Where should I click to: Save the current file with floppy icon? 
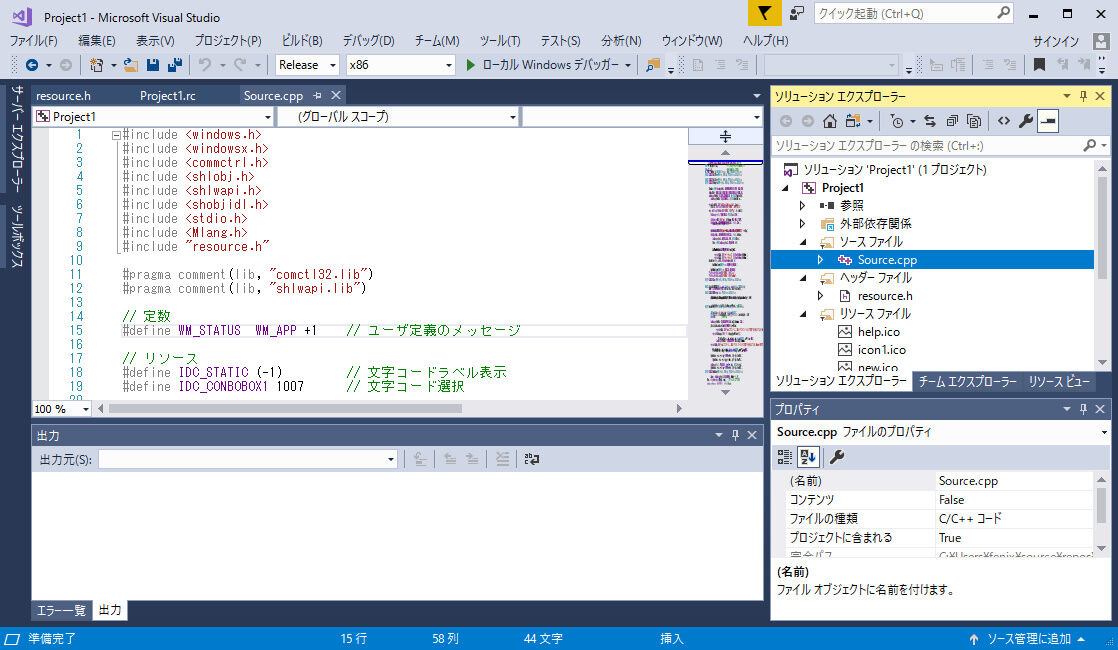pos(153,65)
